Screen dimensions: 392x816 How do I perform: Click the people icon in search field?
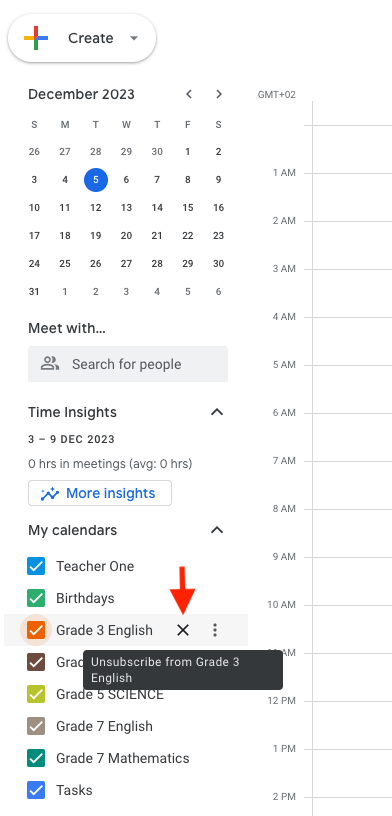(x=50, y=364)
